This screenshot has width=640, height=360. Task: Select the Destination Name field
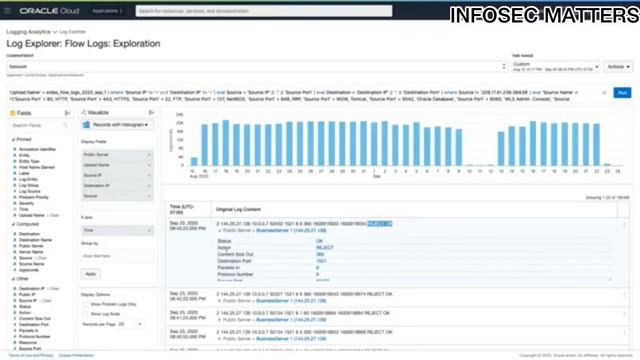tap(35, 240)
